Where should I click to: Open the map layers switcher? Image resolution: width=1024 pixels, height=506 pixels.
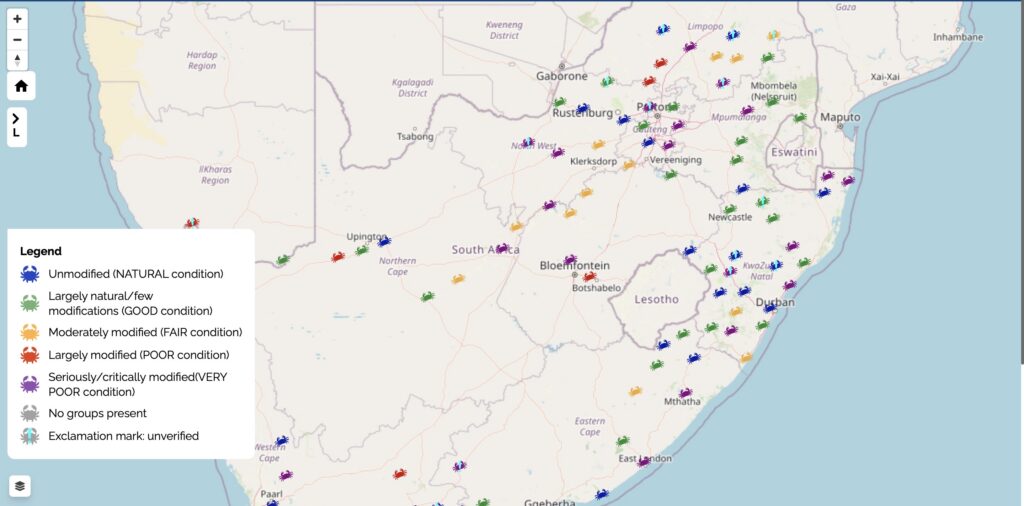click(20, 486)
